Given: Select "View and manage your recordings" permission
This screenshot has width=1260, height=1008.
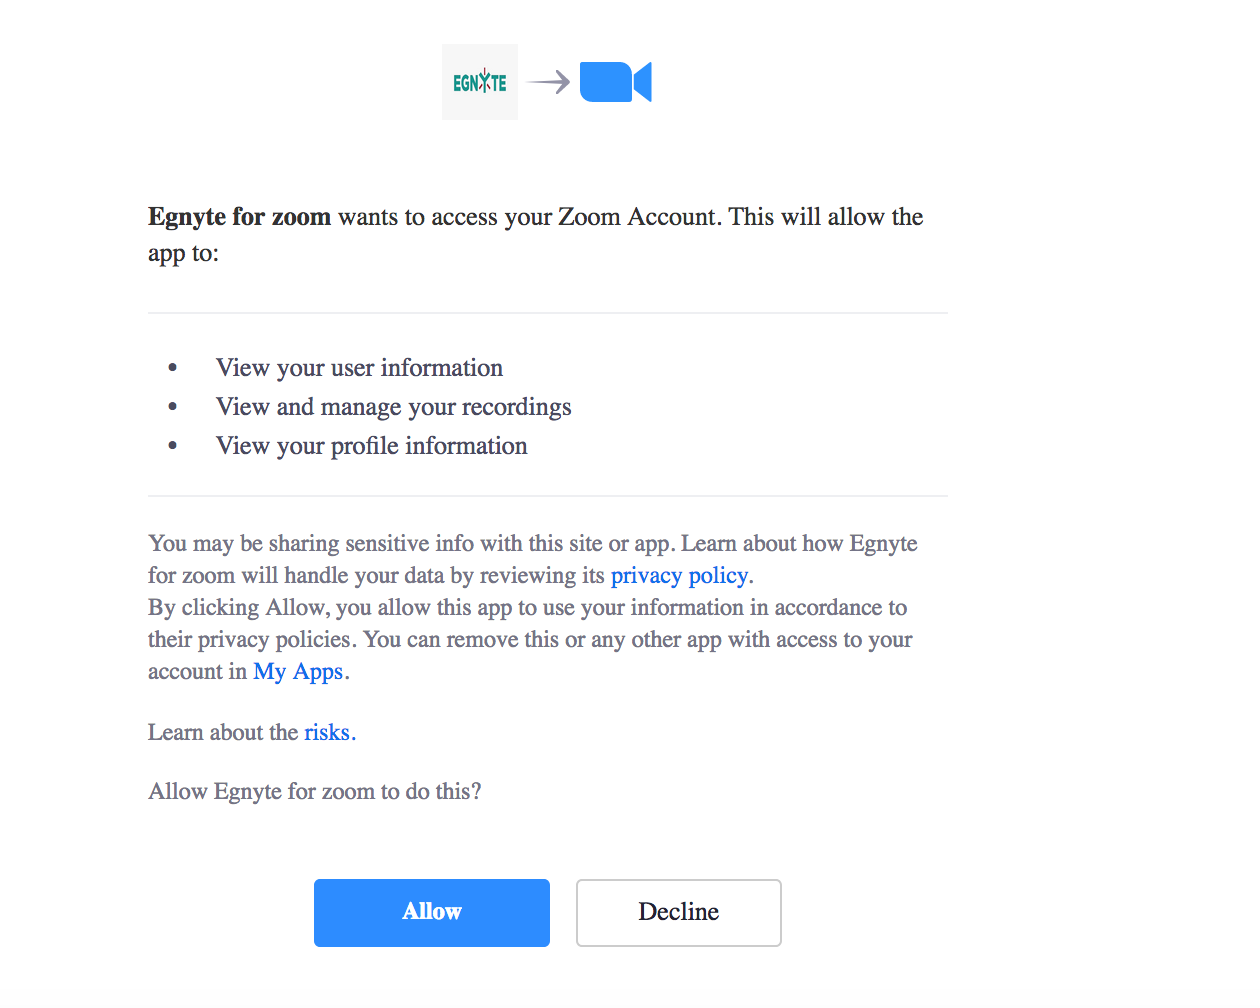Looking at the screenshot, I should tap(393, 407).
